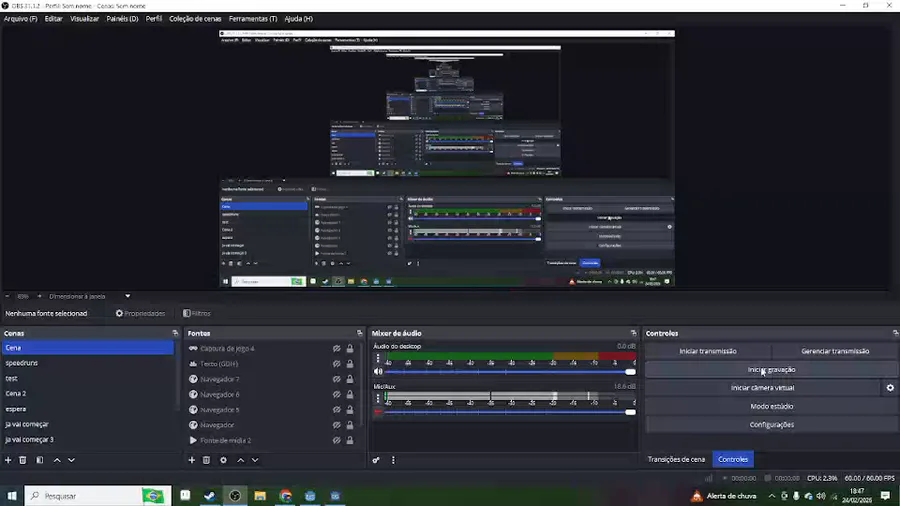Screen dimensions: 900x506
Task: Enable Modo estúdio
Action: [x=771, y=406]
